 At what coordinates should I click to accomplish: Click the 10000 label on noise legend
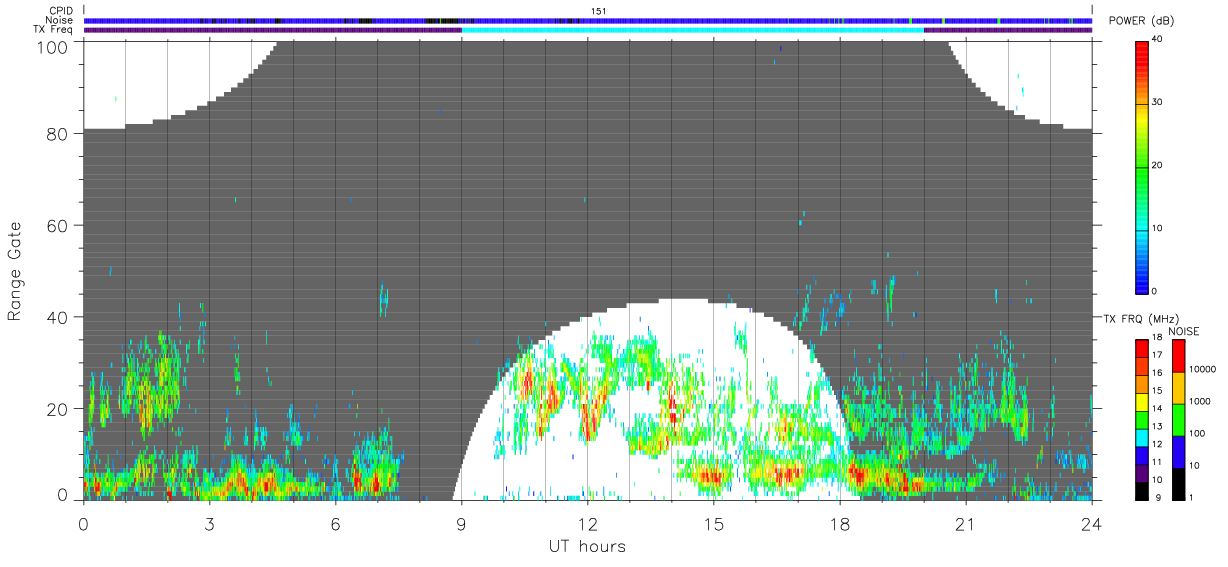point(1203,369)
